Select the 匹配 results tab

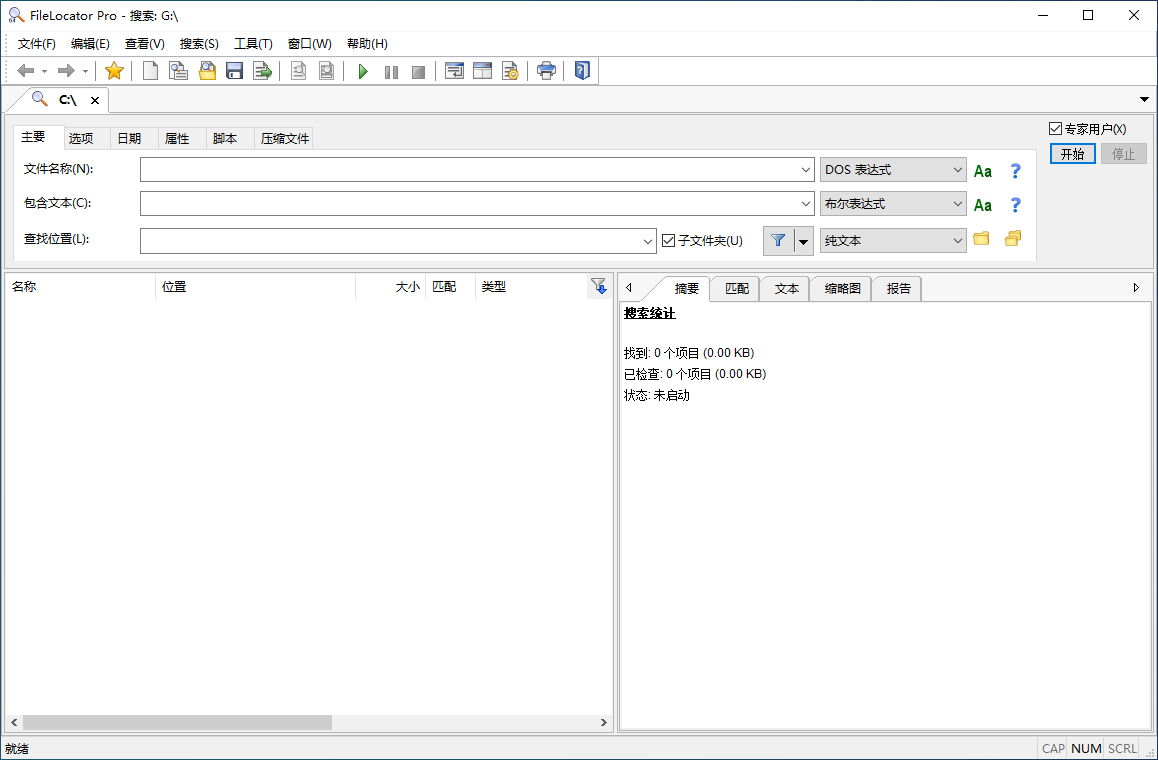point(737,289)
